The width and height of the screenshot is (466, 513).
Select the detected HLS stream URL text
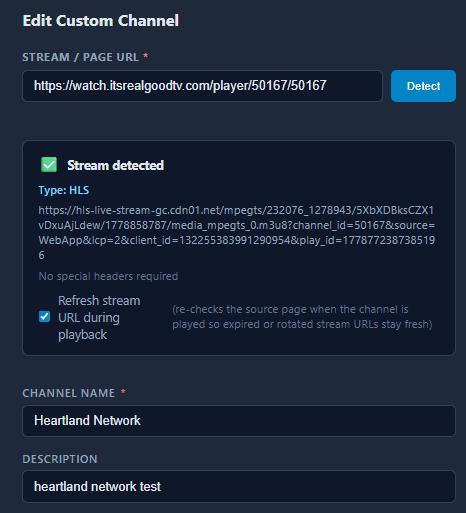[237, 233]
